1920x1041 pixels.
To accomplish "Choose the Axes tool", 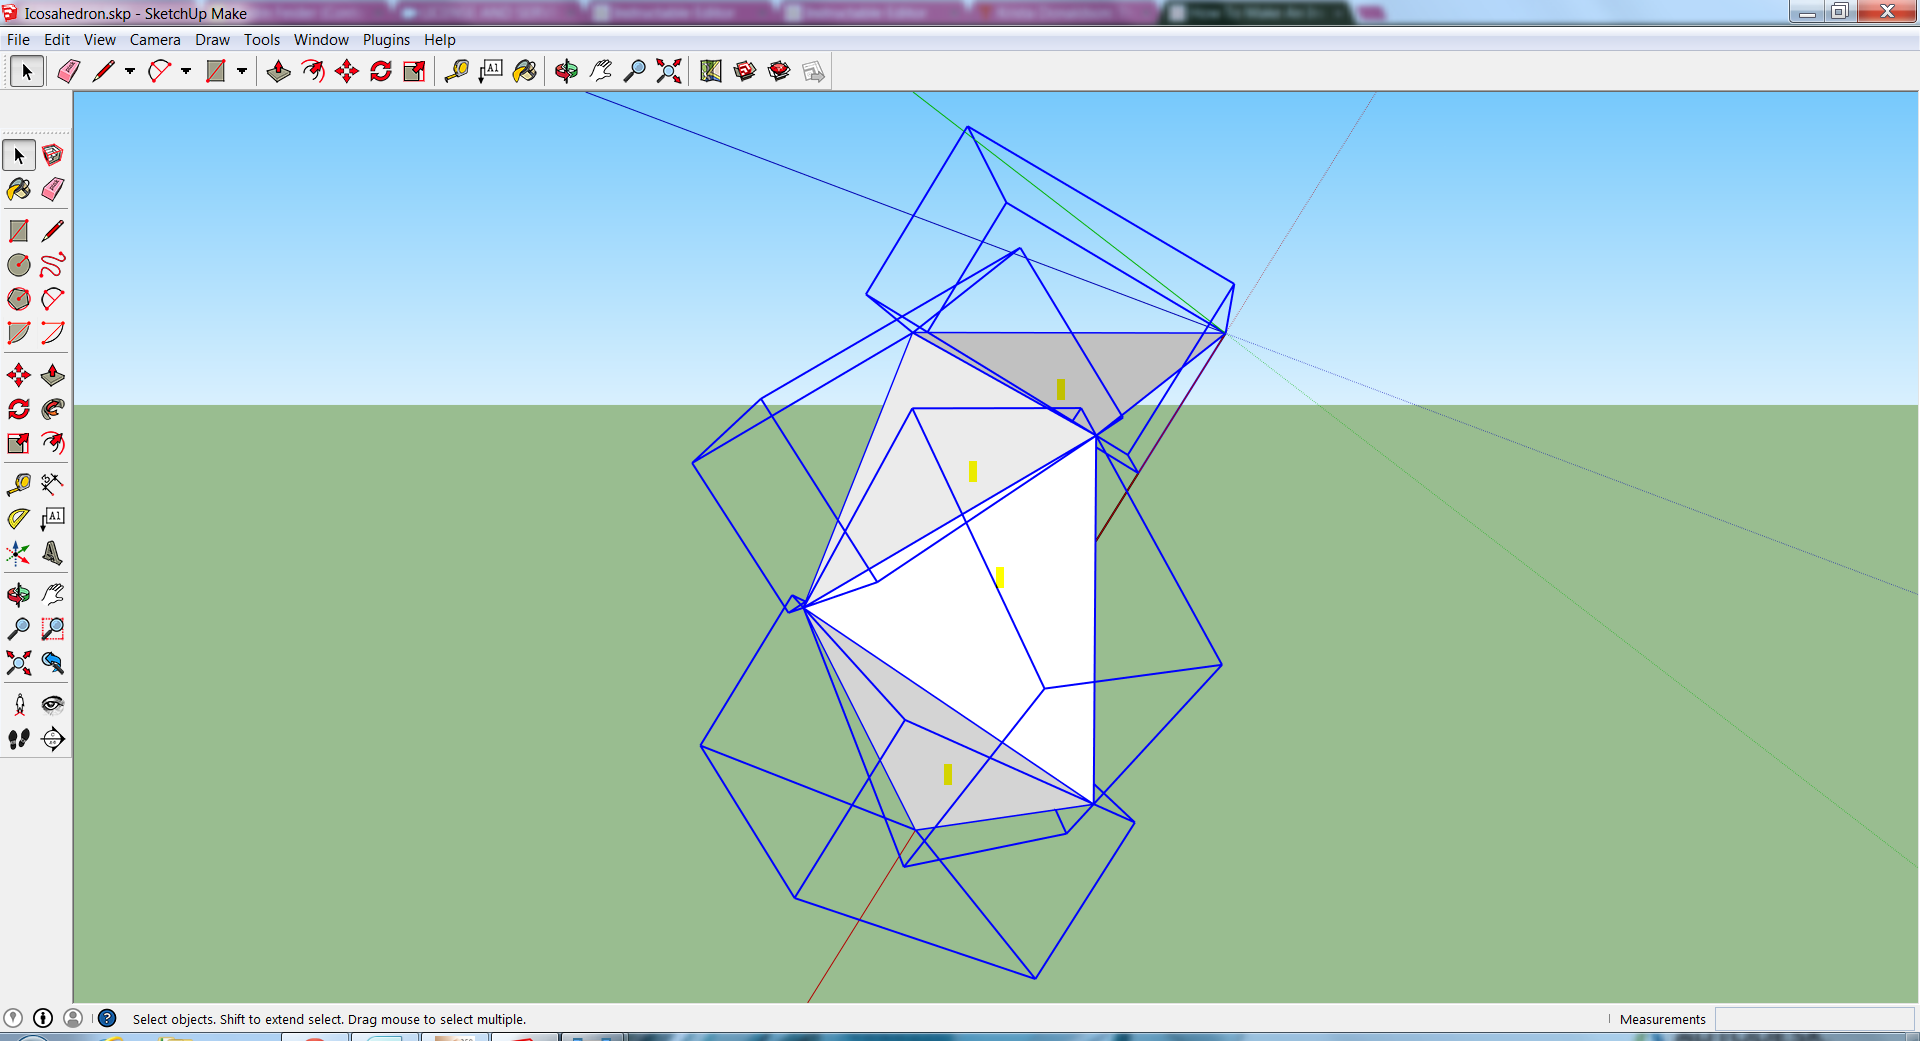I will coord(19,553).
